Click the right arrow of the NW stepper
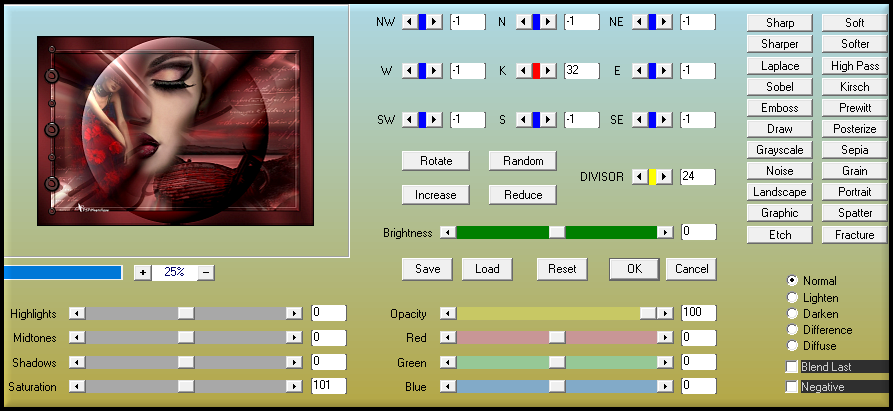Viewport: 893px width, 411px height. [x=435, y=22]
